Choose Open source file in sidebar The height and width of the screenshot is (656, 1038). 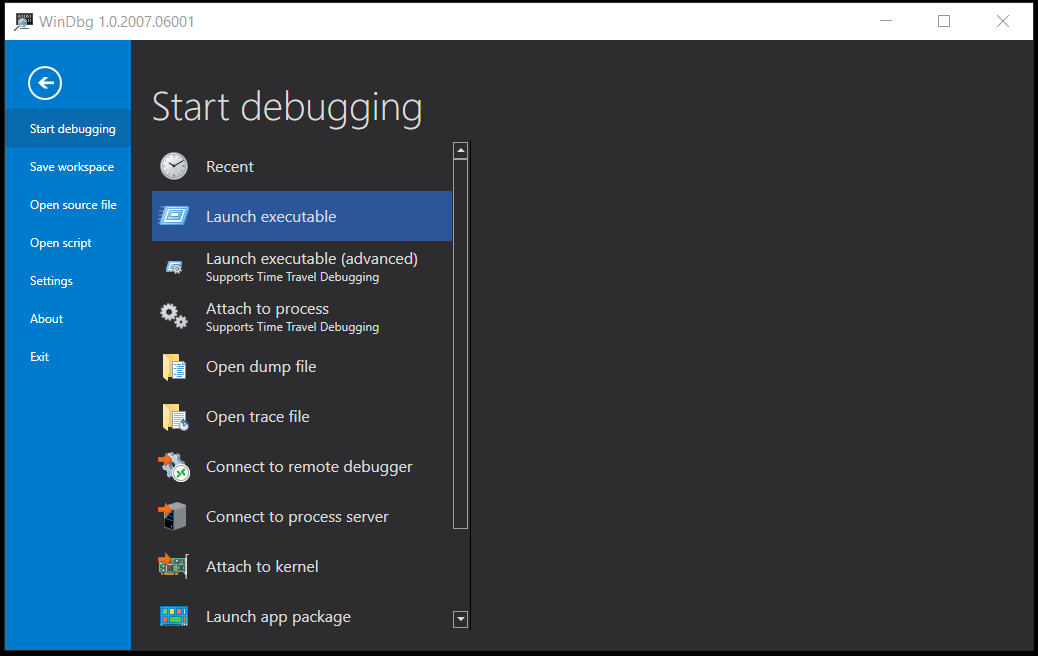click(68, 205)
